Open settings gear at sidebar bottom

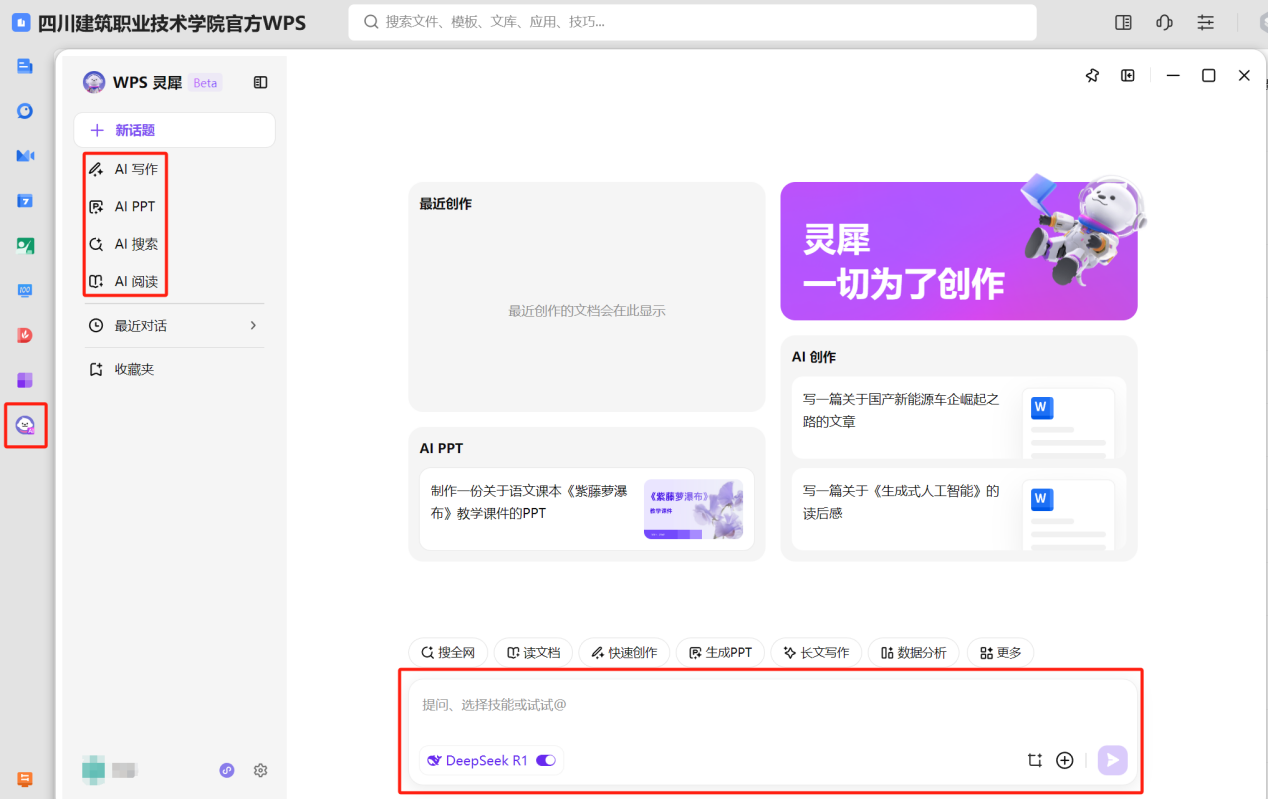click(x=261, y=770)
